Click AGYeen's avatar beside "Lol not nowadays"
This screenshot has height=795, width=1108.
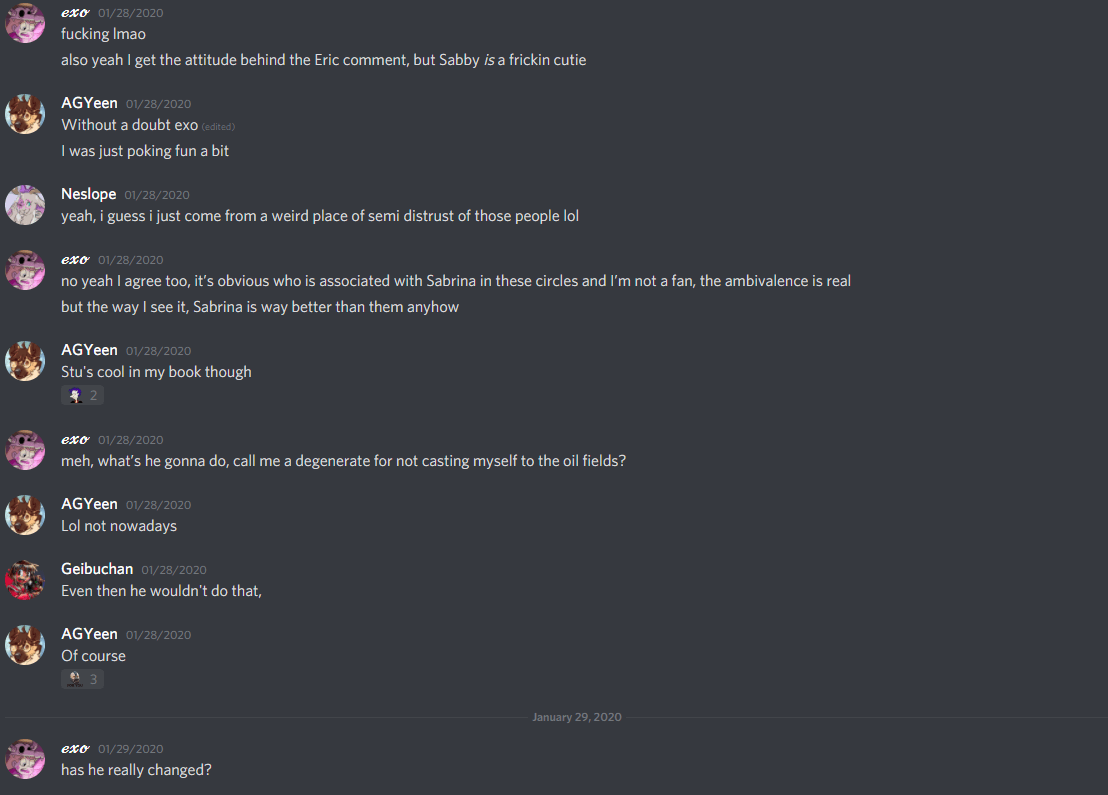coord(25,515)
